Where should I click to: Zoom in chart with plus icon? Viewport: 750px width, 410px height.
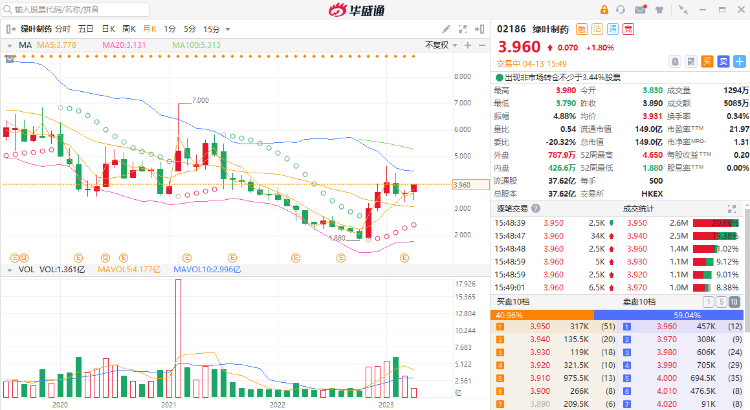(468, 45)
